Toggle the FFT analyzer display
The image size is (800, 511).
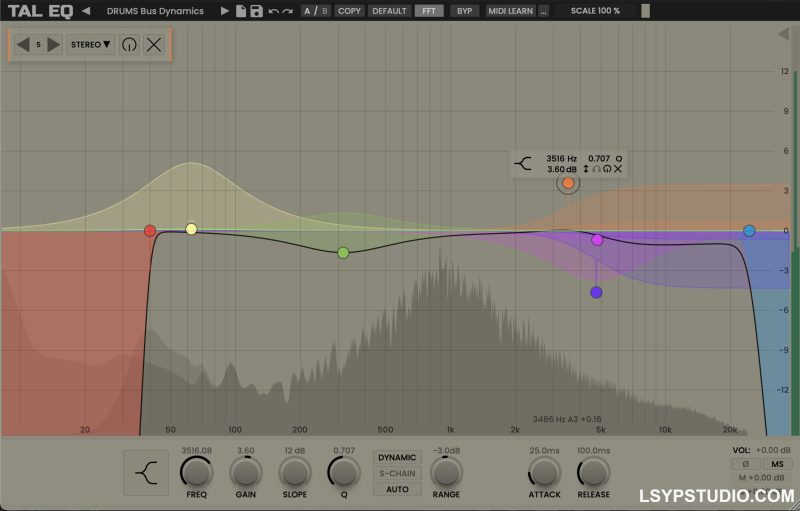pos(429,11)
